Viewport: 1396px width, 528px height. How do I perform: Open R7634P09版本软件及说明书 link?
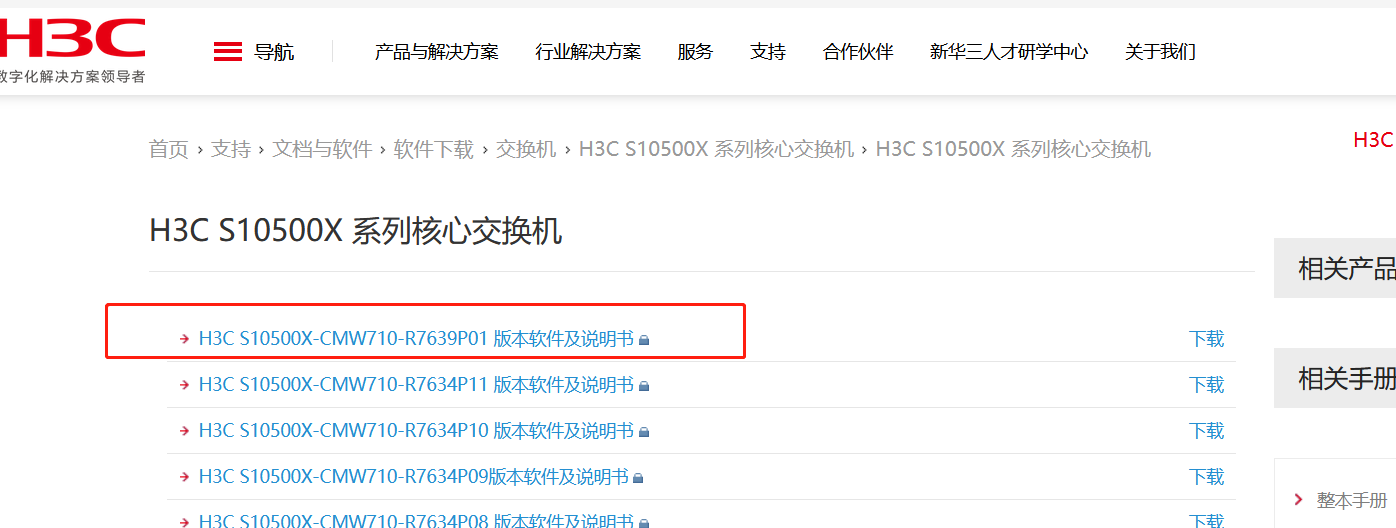point(413,477)
